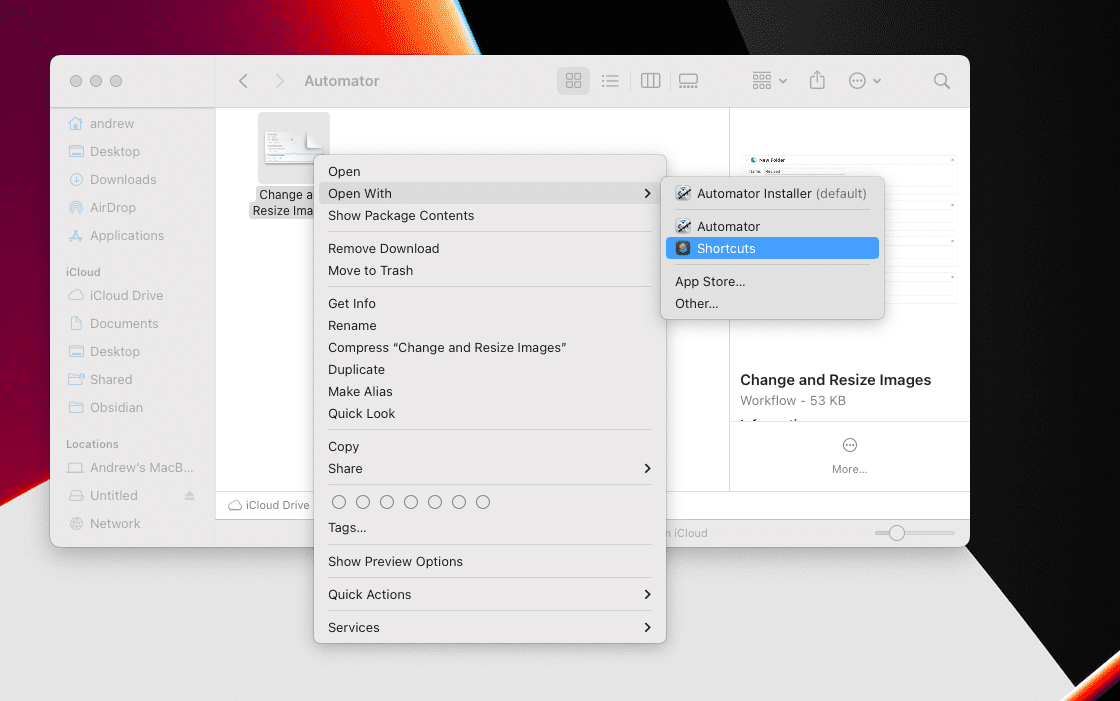Eject the Untitled volume
Image resolution: width=1120 pixels, height=701 pixels.
[x=190, y=496]
